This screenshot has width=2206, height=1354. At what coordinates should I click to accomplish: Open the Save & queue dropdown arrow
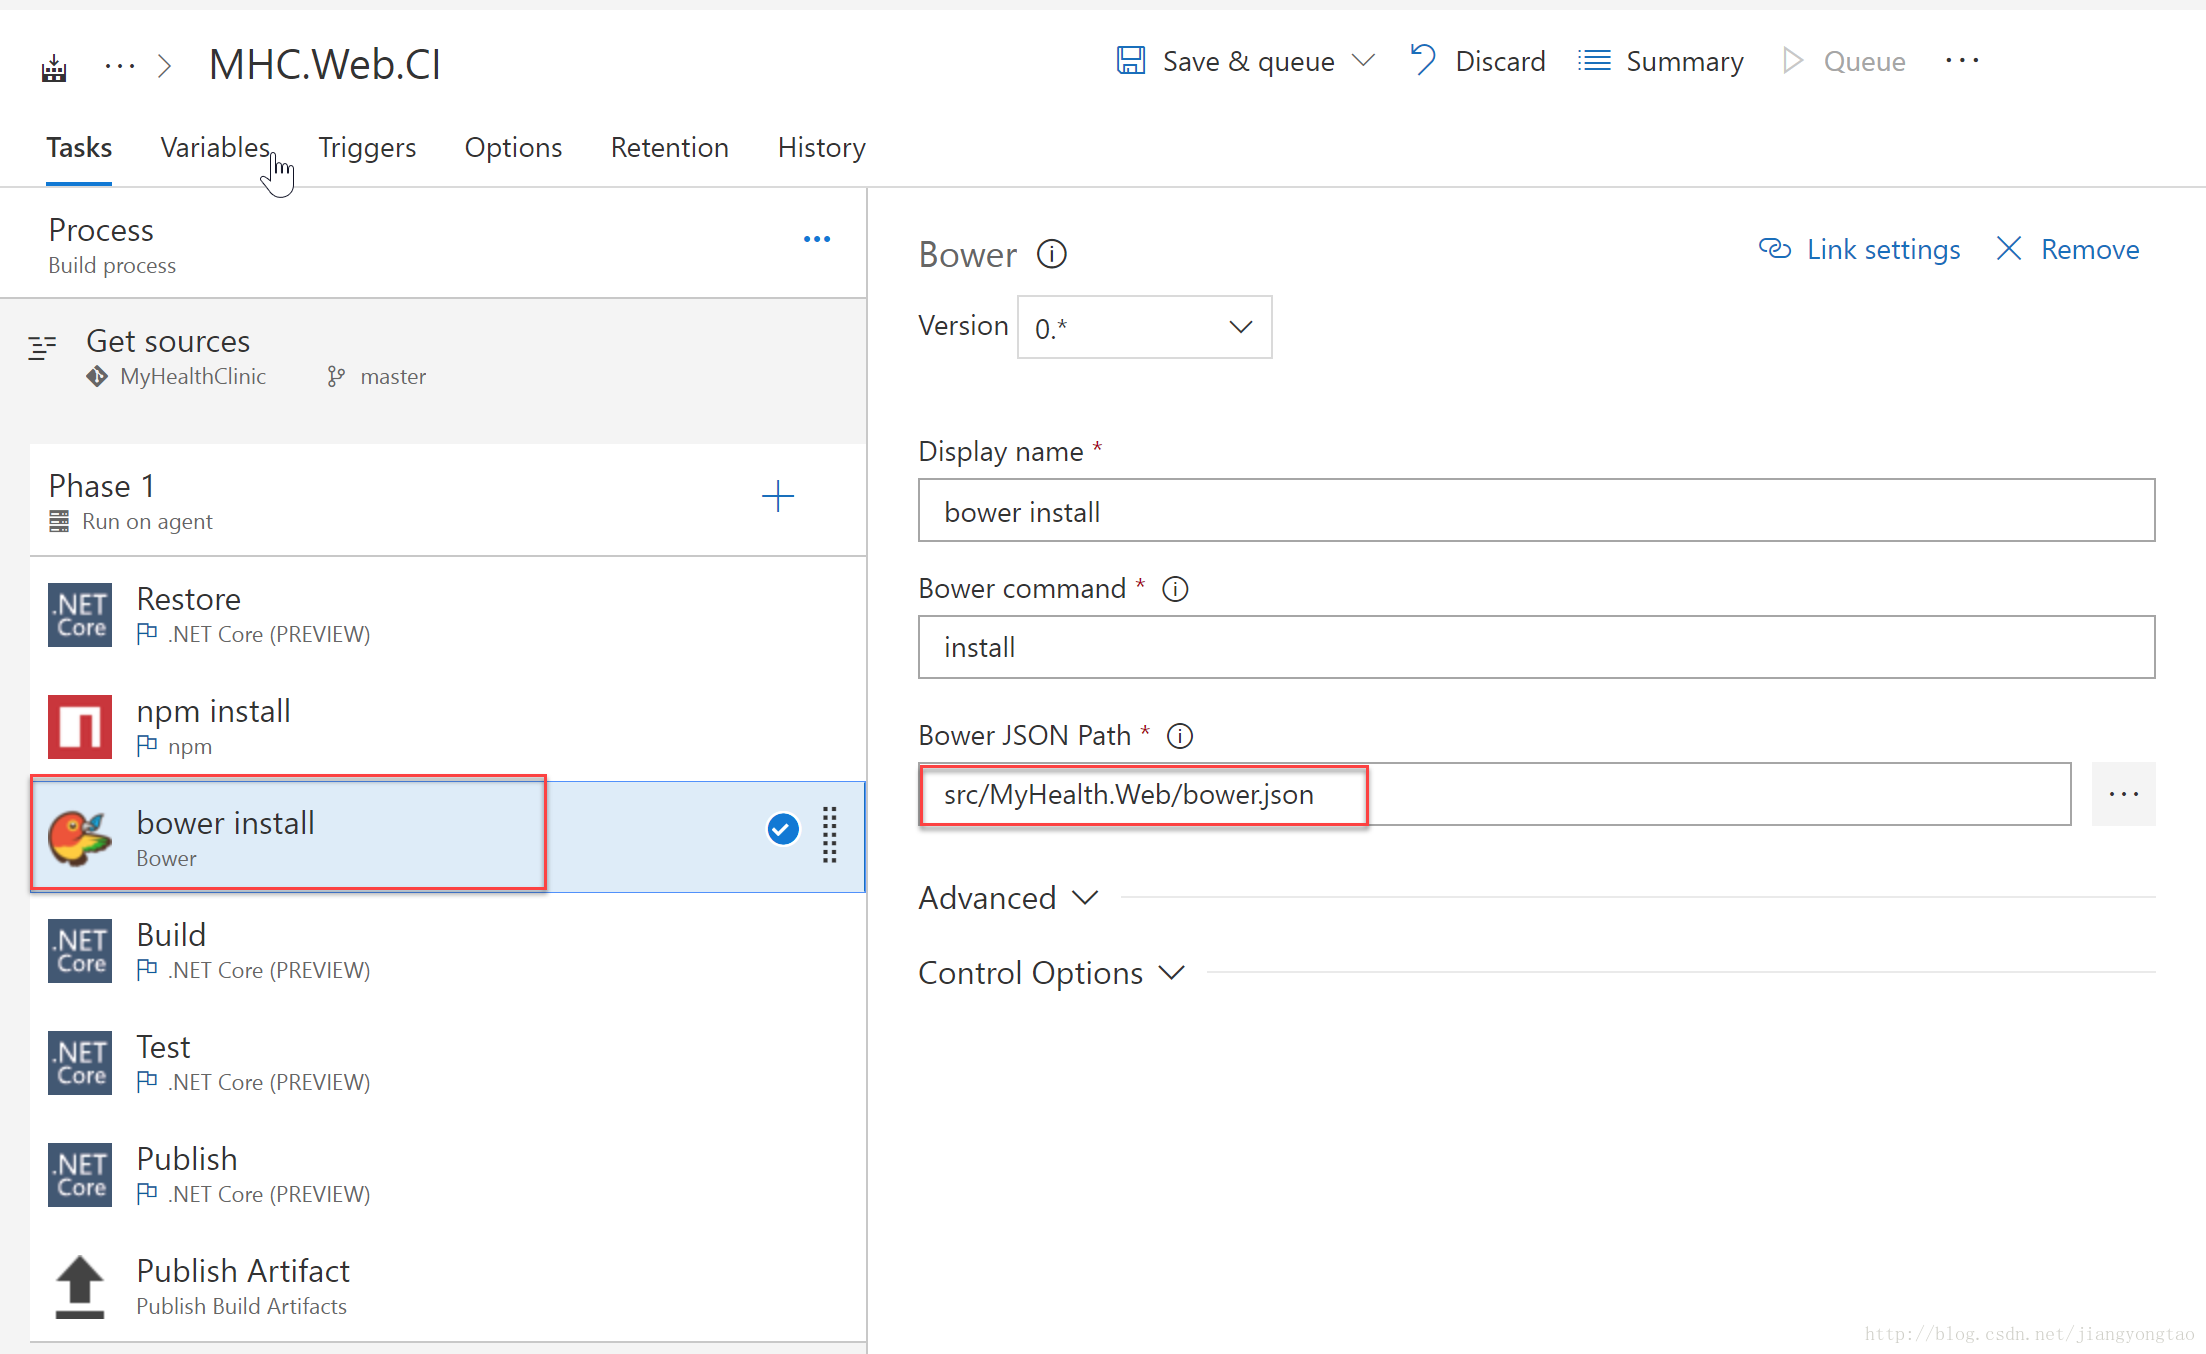(1363, 61)
